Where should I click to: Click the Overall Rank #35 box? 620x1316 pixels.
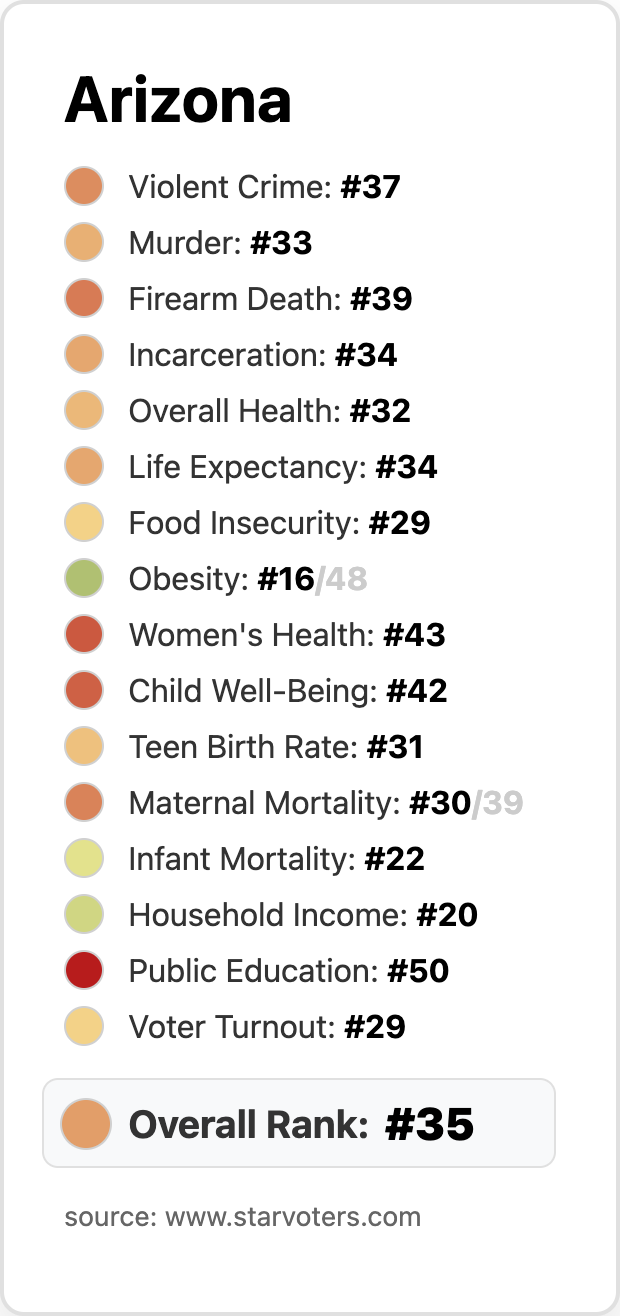point(300,1124)
